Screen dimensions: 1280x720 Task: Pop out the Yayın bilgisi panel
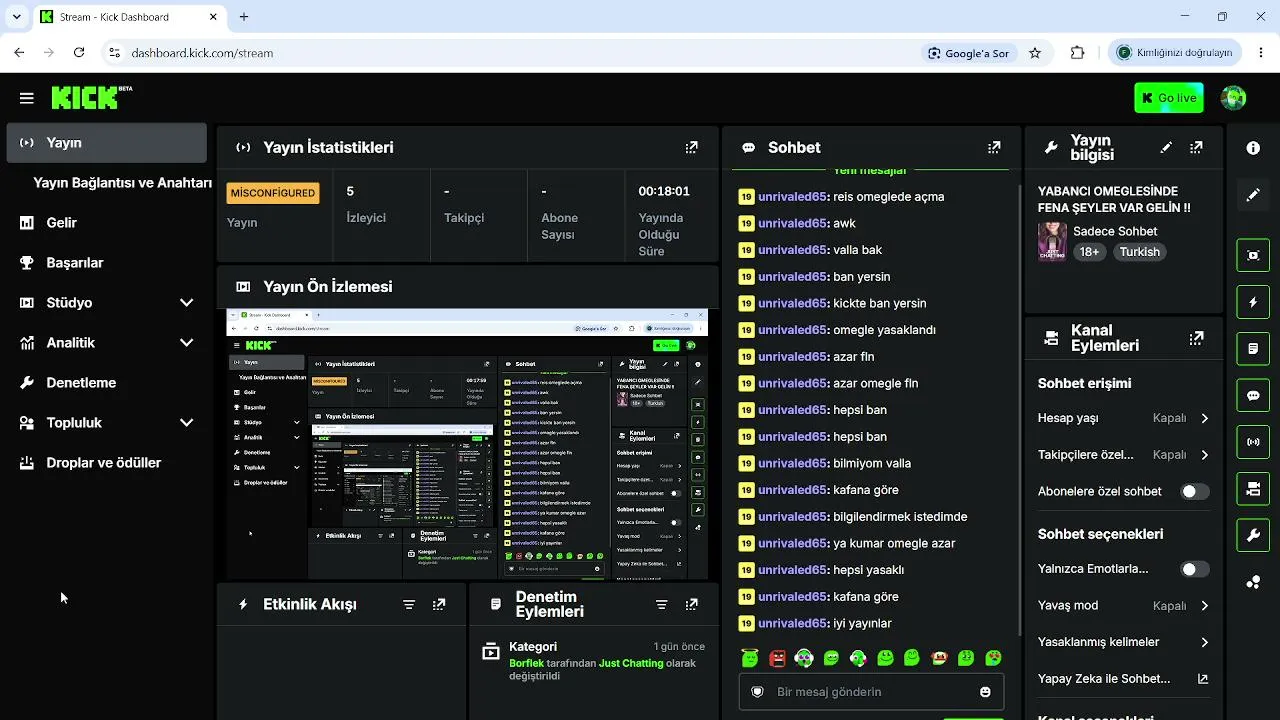coord(1196,147)
